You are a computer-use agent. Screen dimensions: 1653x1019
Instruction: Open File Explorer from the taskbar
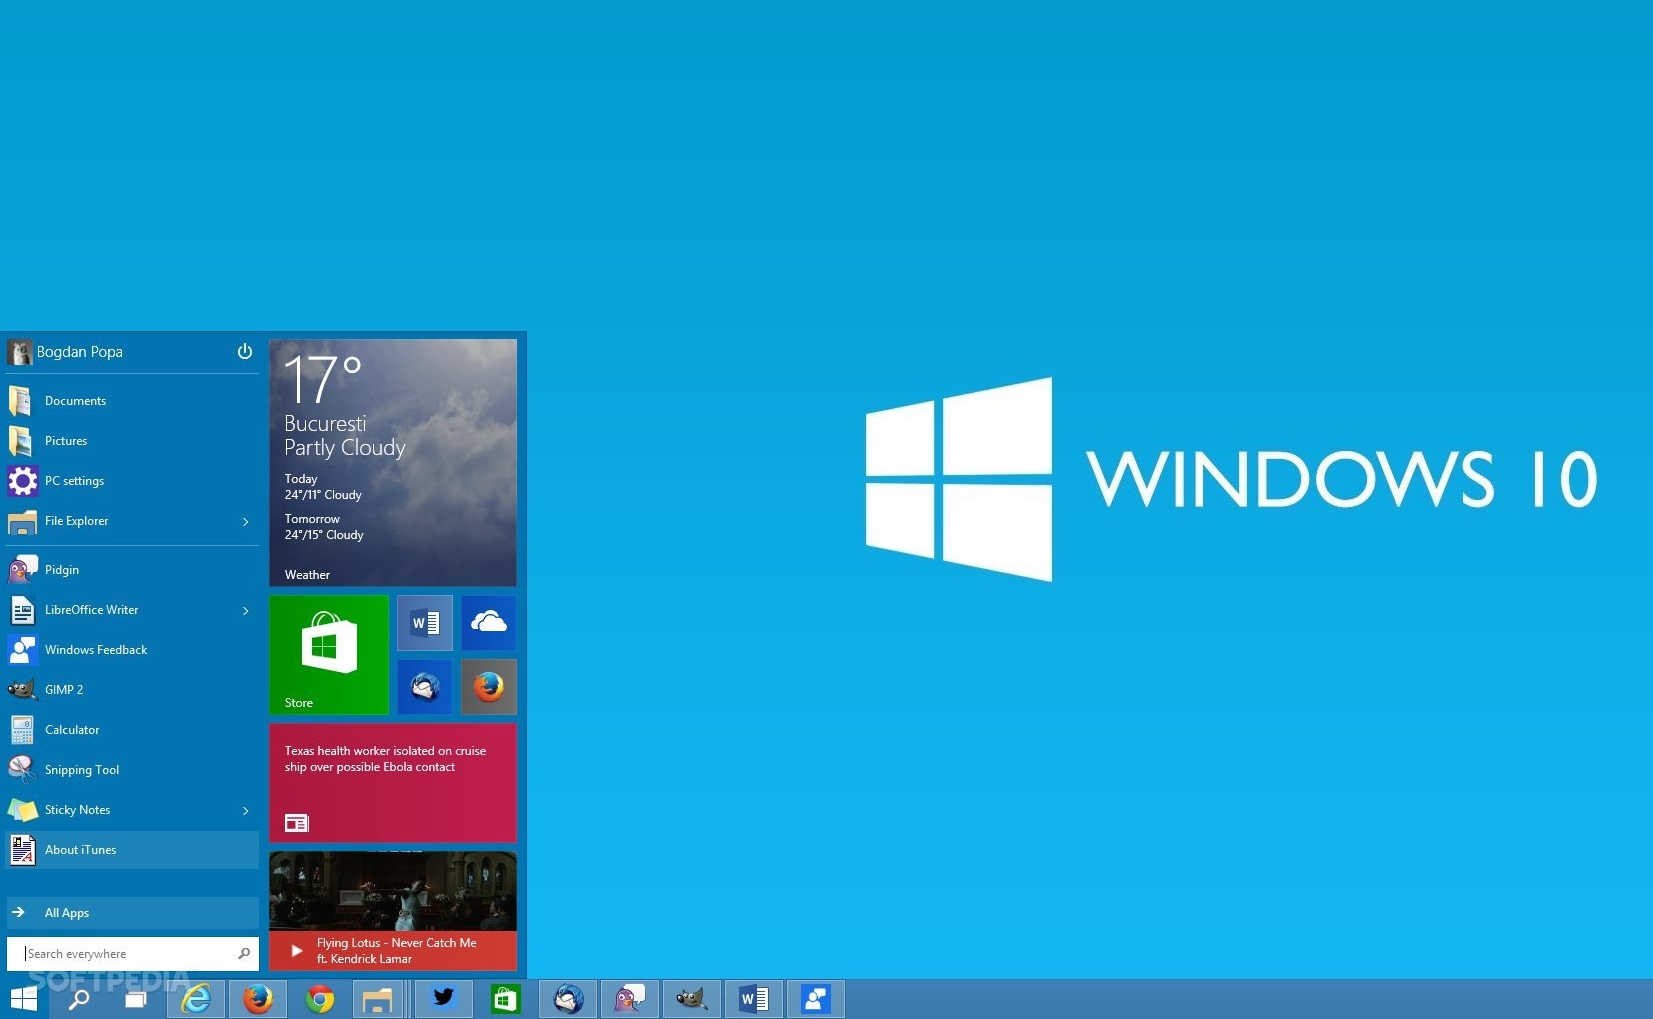tap(377, 998)
